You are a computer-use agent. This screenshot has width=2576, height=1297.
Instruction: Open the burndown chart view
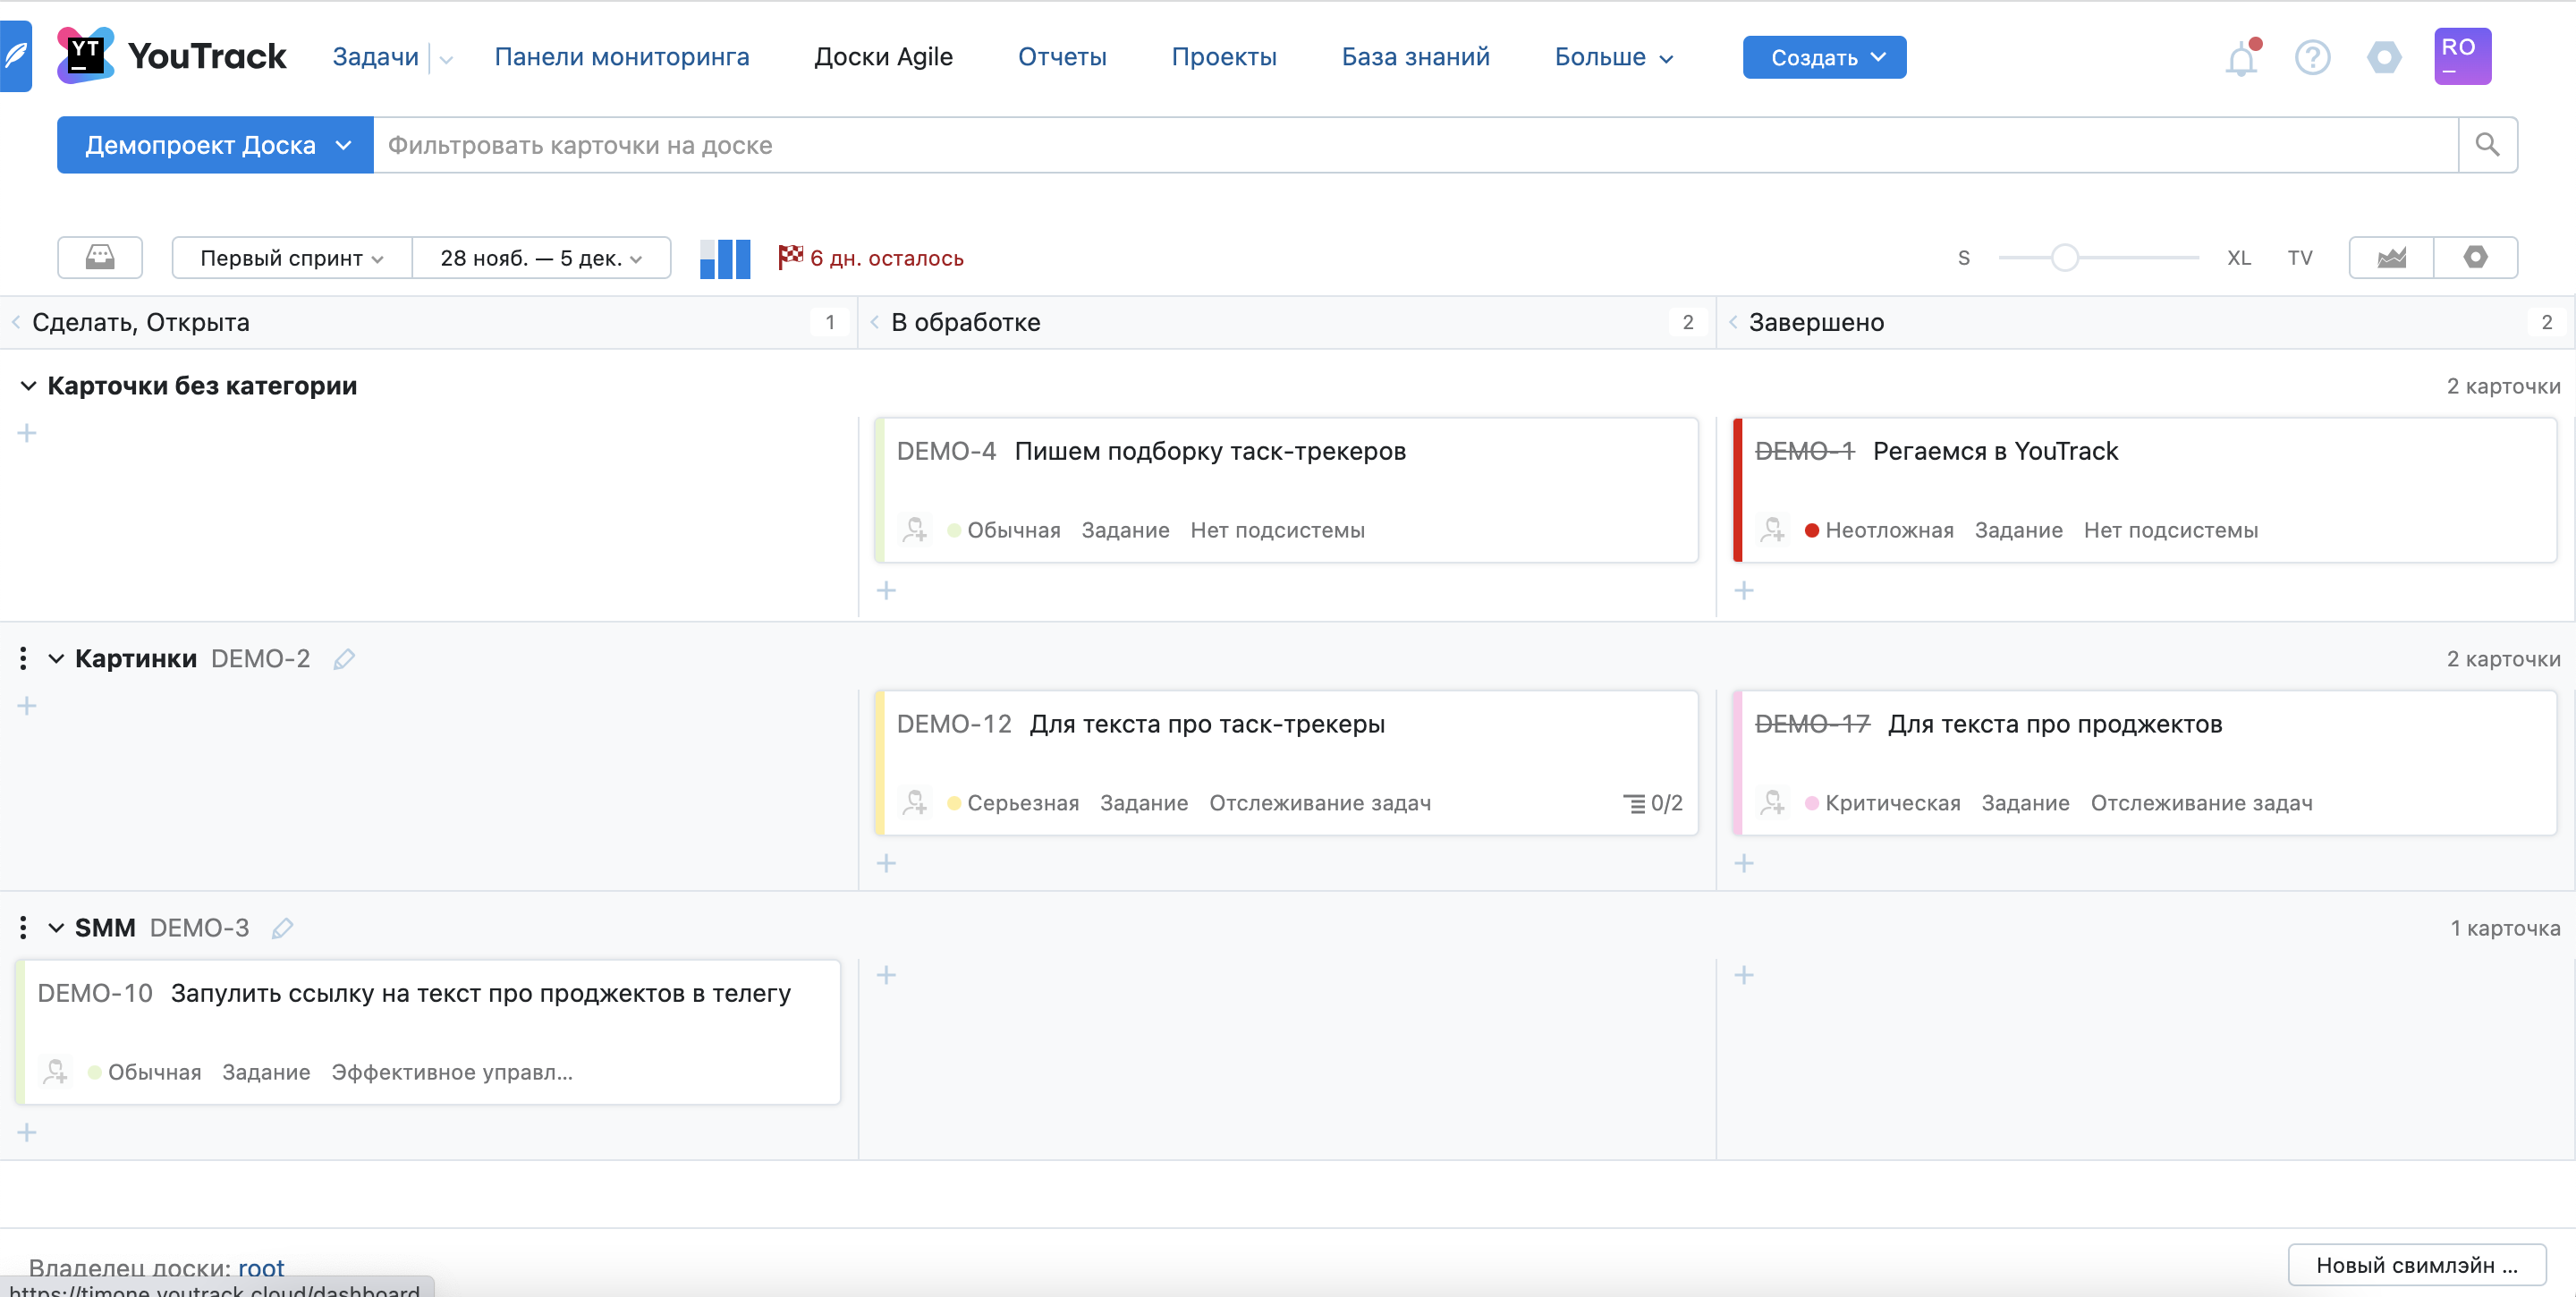[2392, 257]
